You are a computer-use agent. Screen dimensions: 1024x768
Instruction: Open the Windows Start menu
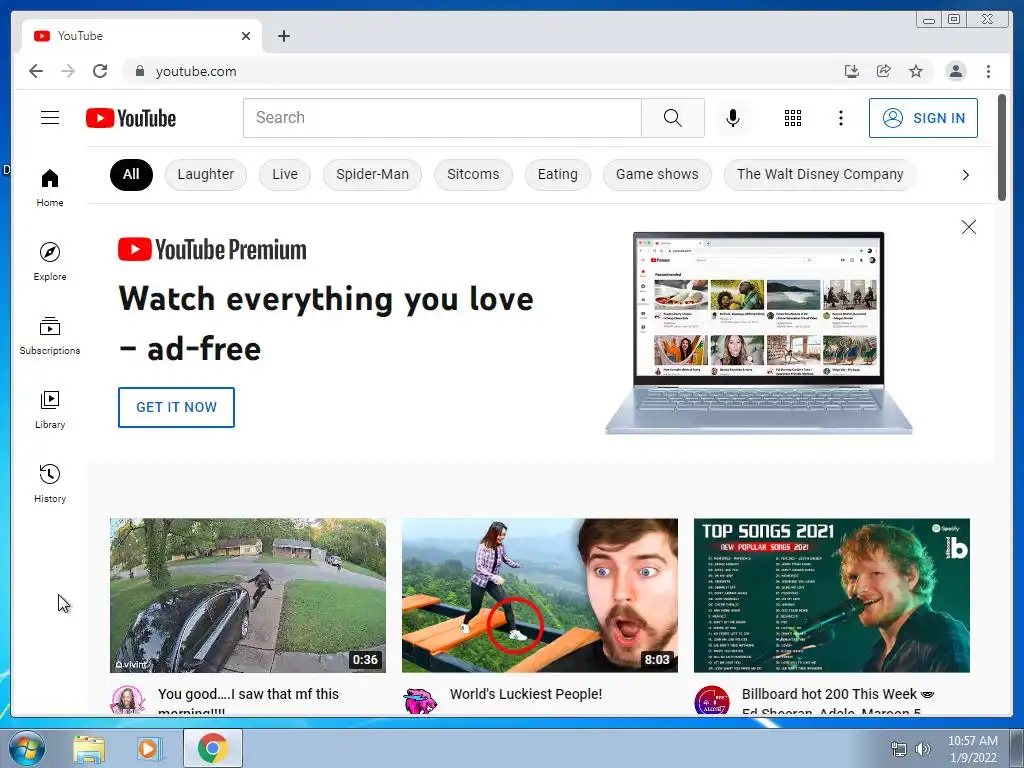(26, 748)
